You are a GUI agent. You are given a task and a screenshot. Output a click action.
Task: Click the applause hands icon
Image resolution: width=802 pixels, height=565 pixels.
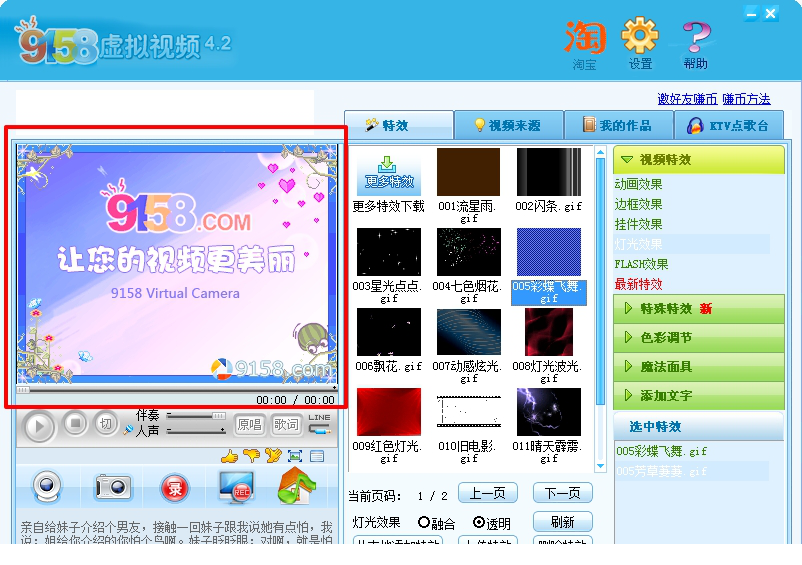(x=273, y=455)
